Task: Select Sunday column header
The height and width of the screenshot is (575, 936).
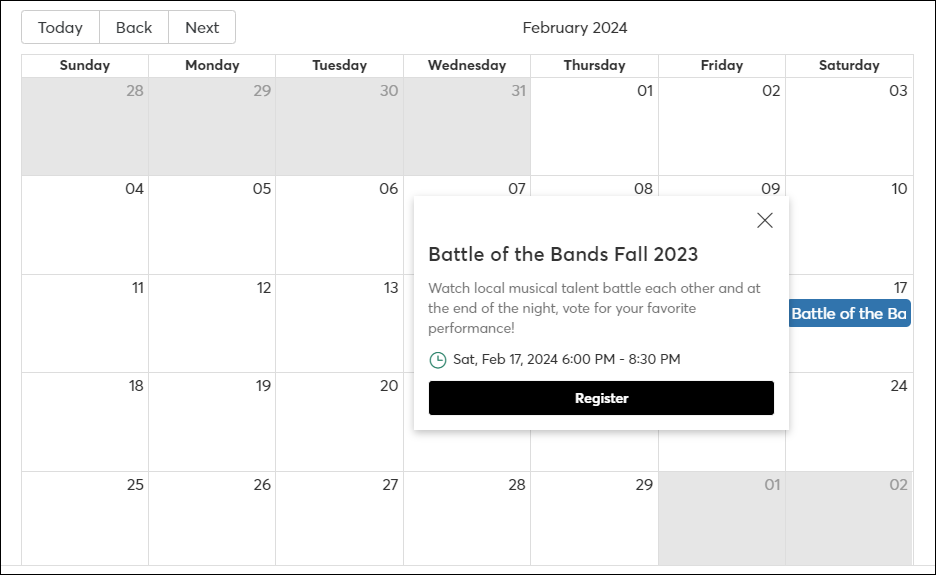Action: [85, 66]
